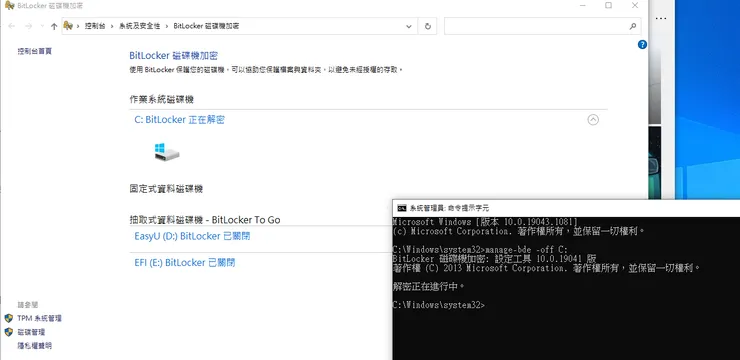Focus the control panel search box
This screenshot has width=740, height=360.
click(x=542, y=26)
